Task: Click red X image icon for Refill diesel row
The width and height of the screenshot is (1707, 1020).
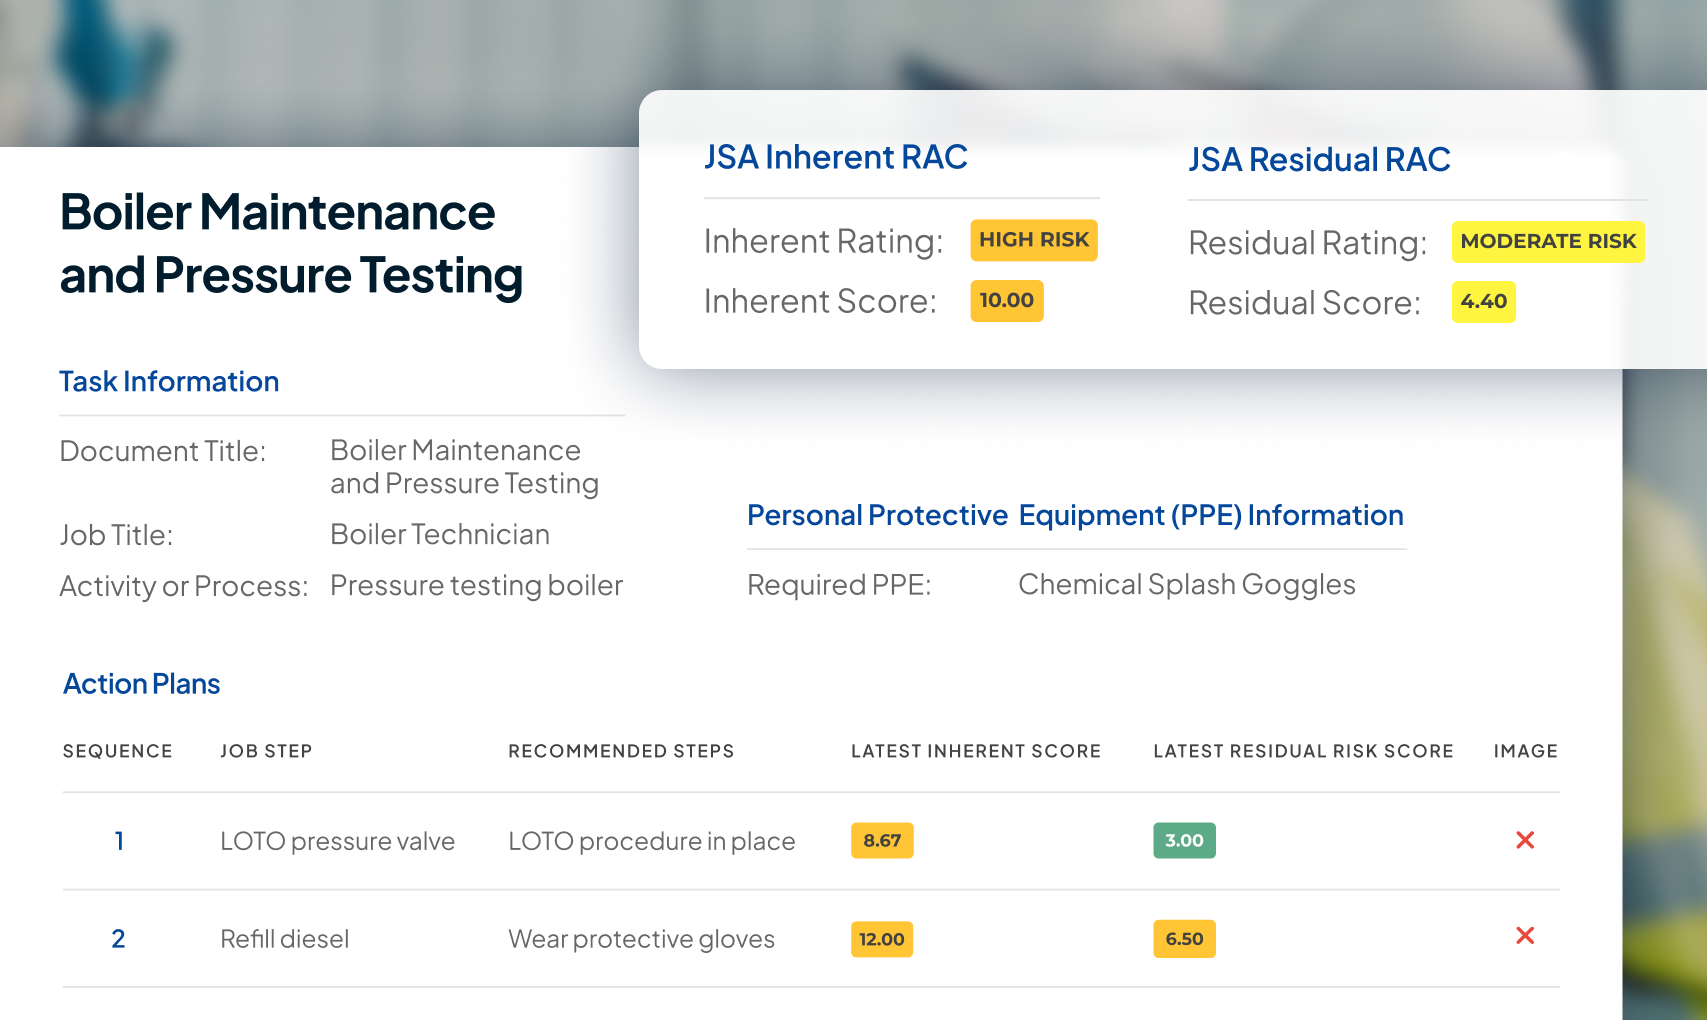Action: click(x=1525, y=936)
